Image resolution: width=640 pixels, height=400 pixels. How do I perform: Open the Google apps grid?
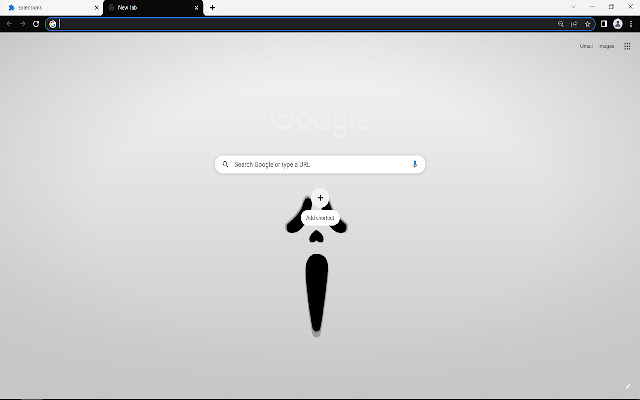pos(627,46)
